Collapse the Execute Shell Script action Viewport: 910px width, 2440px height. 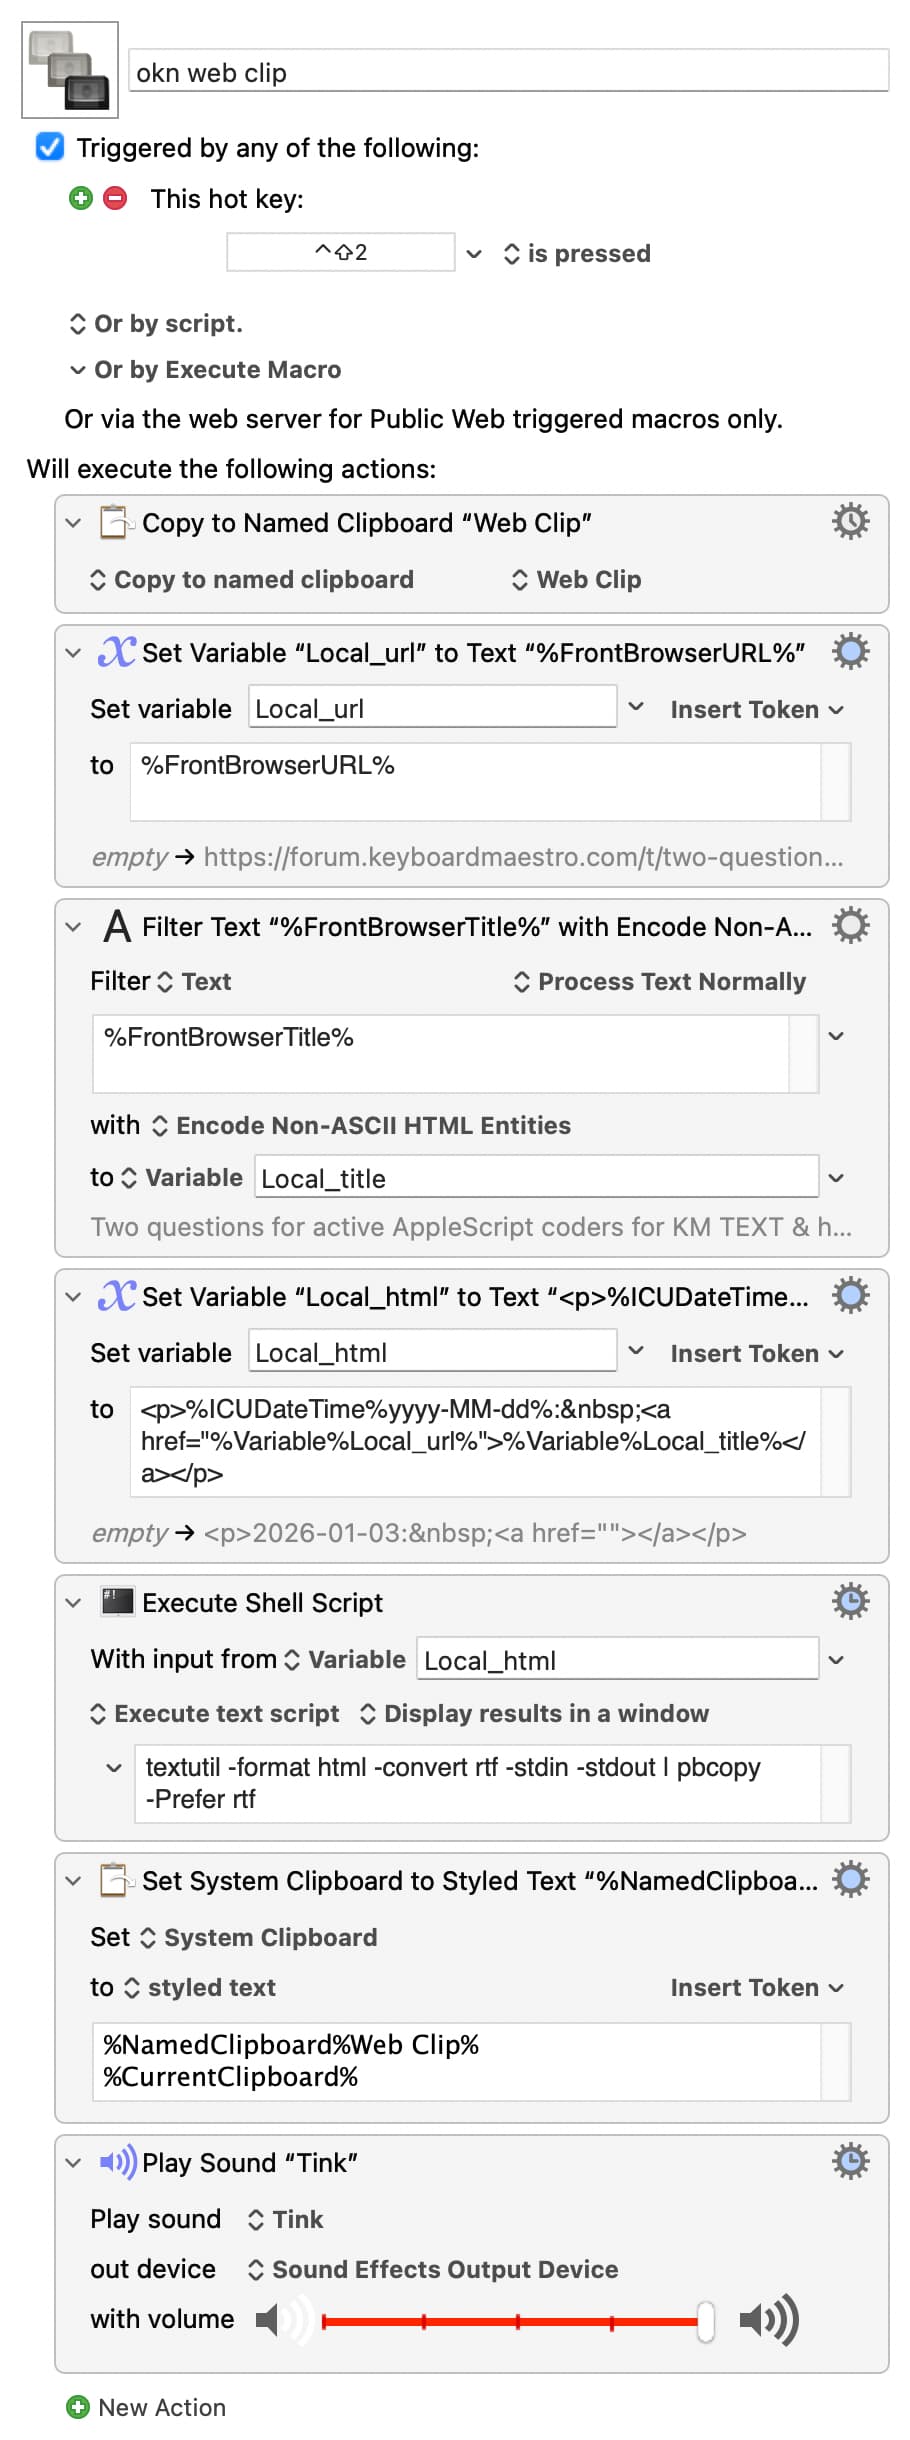click(x=73, y=1603)
